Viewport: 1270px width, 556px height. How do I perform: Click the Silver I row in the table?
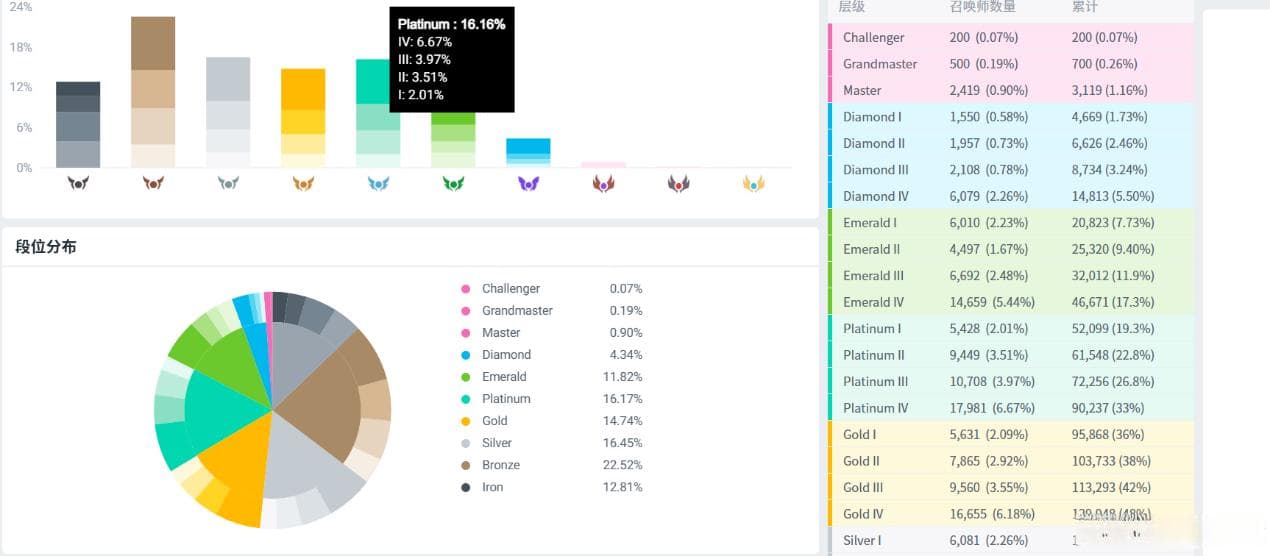tap(1011, 541)
